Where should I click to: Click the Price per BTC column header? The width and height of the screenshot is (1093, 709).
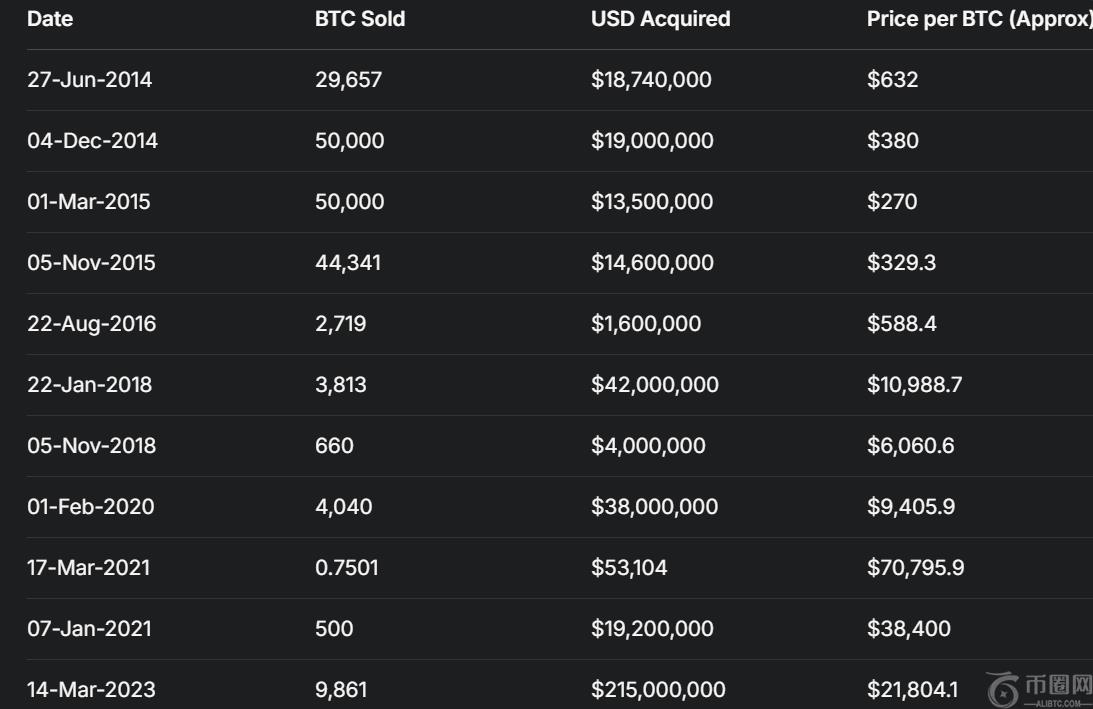click(x=978, y=19)
